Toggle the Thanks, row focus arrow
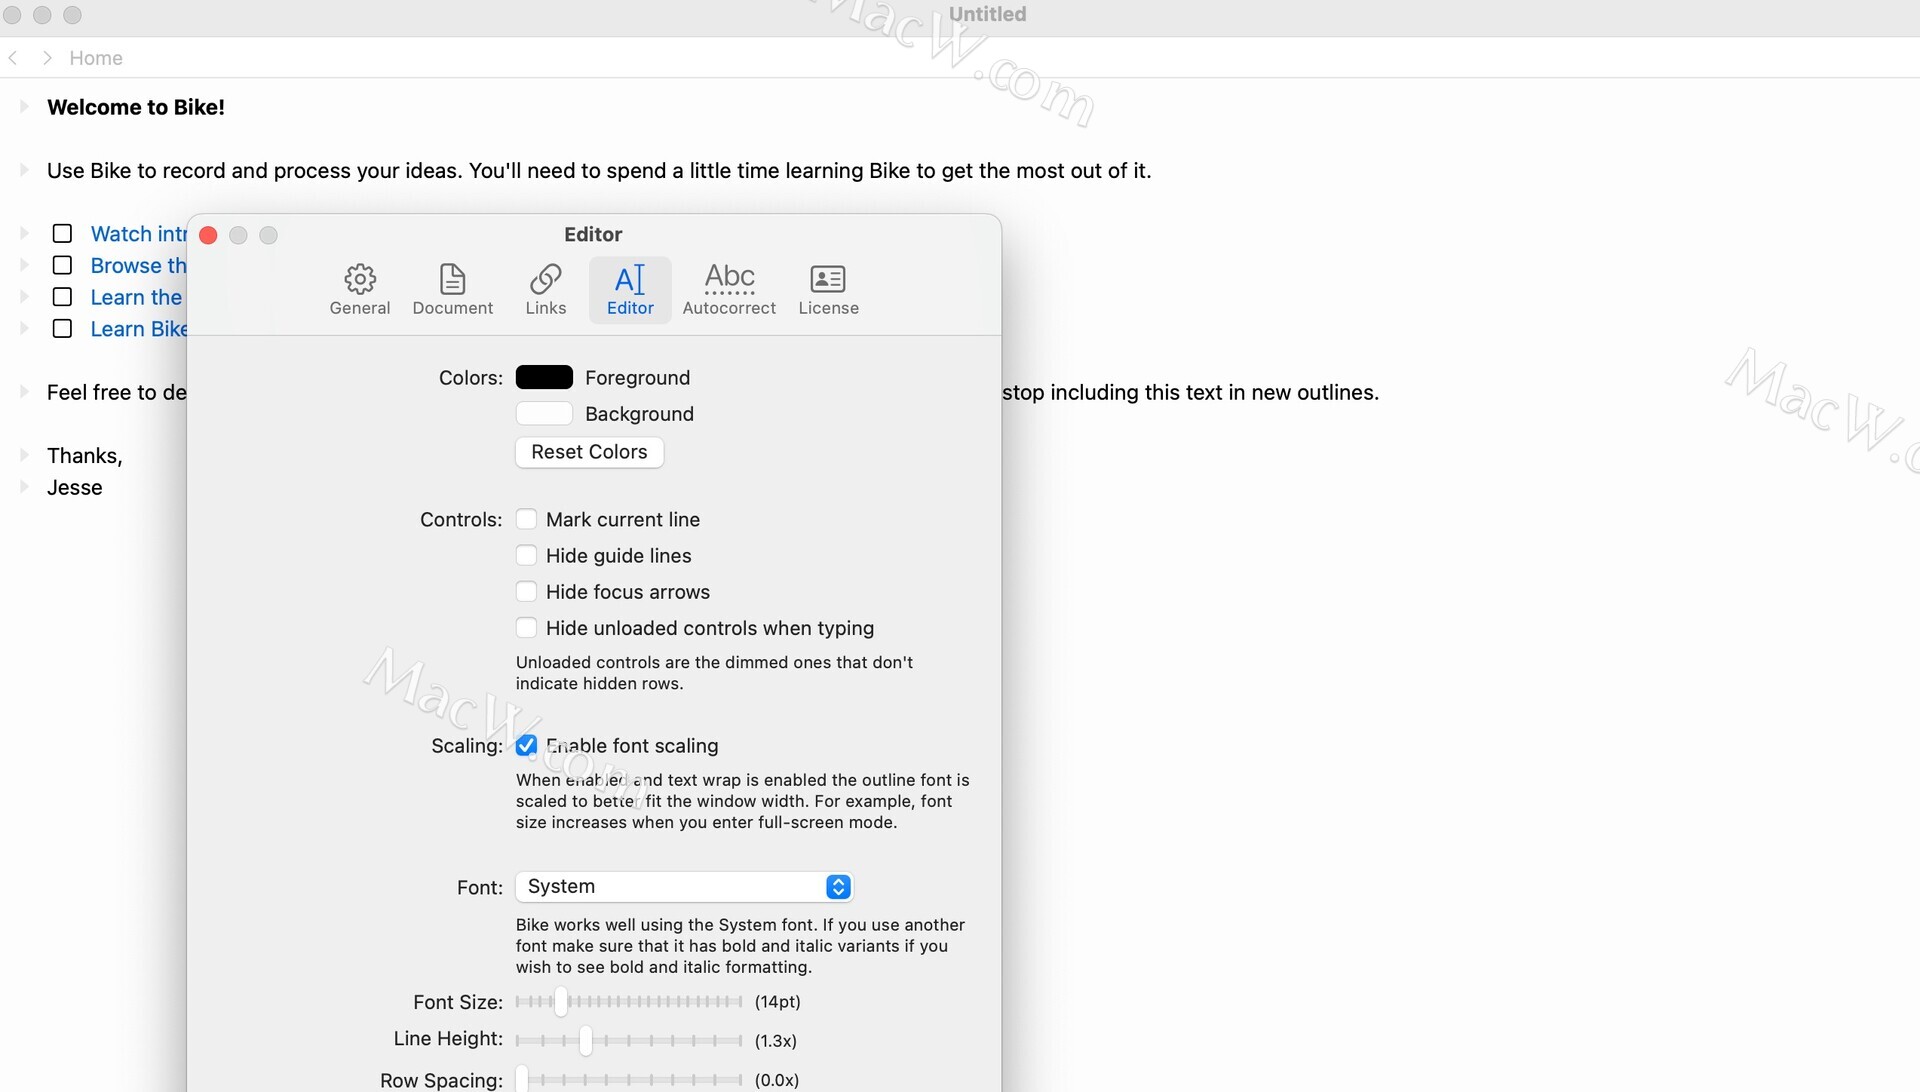Image resolution: width=1920 pixels, height=1092 pixels. (x=24, y=455)
